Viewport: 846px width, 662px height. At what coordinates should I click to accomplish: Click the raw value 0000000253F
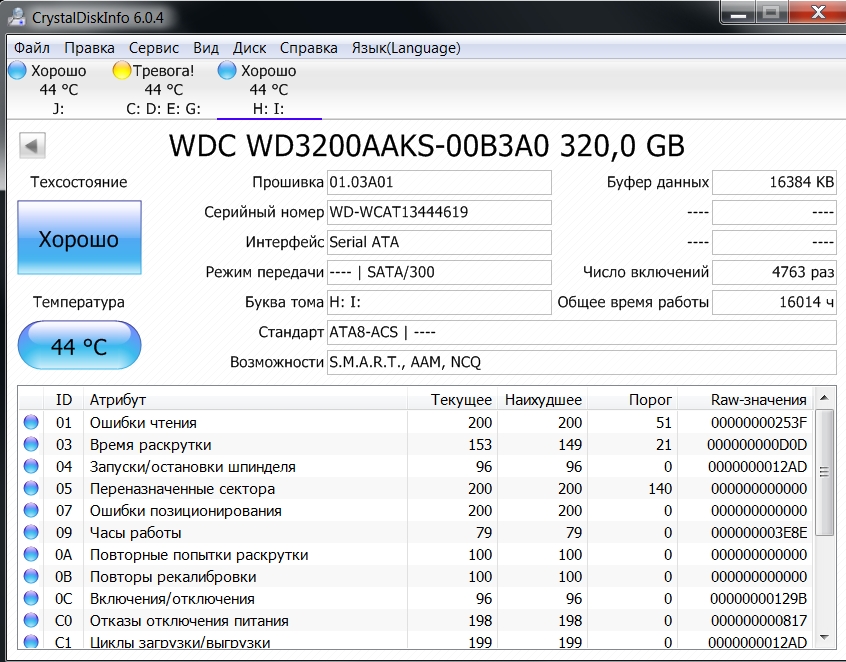coord(759,422)
